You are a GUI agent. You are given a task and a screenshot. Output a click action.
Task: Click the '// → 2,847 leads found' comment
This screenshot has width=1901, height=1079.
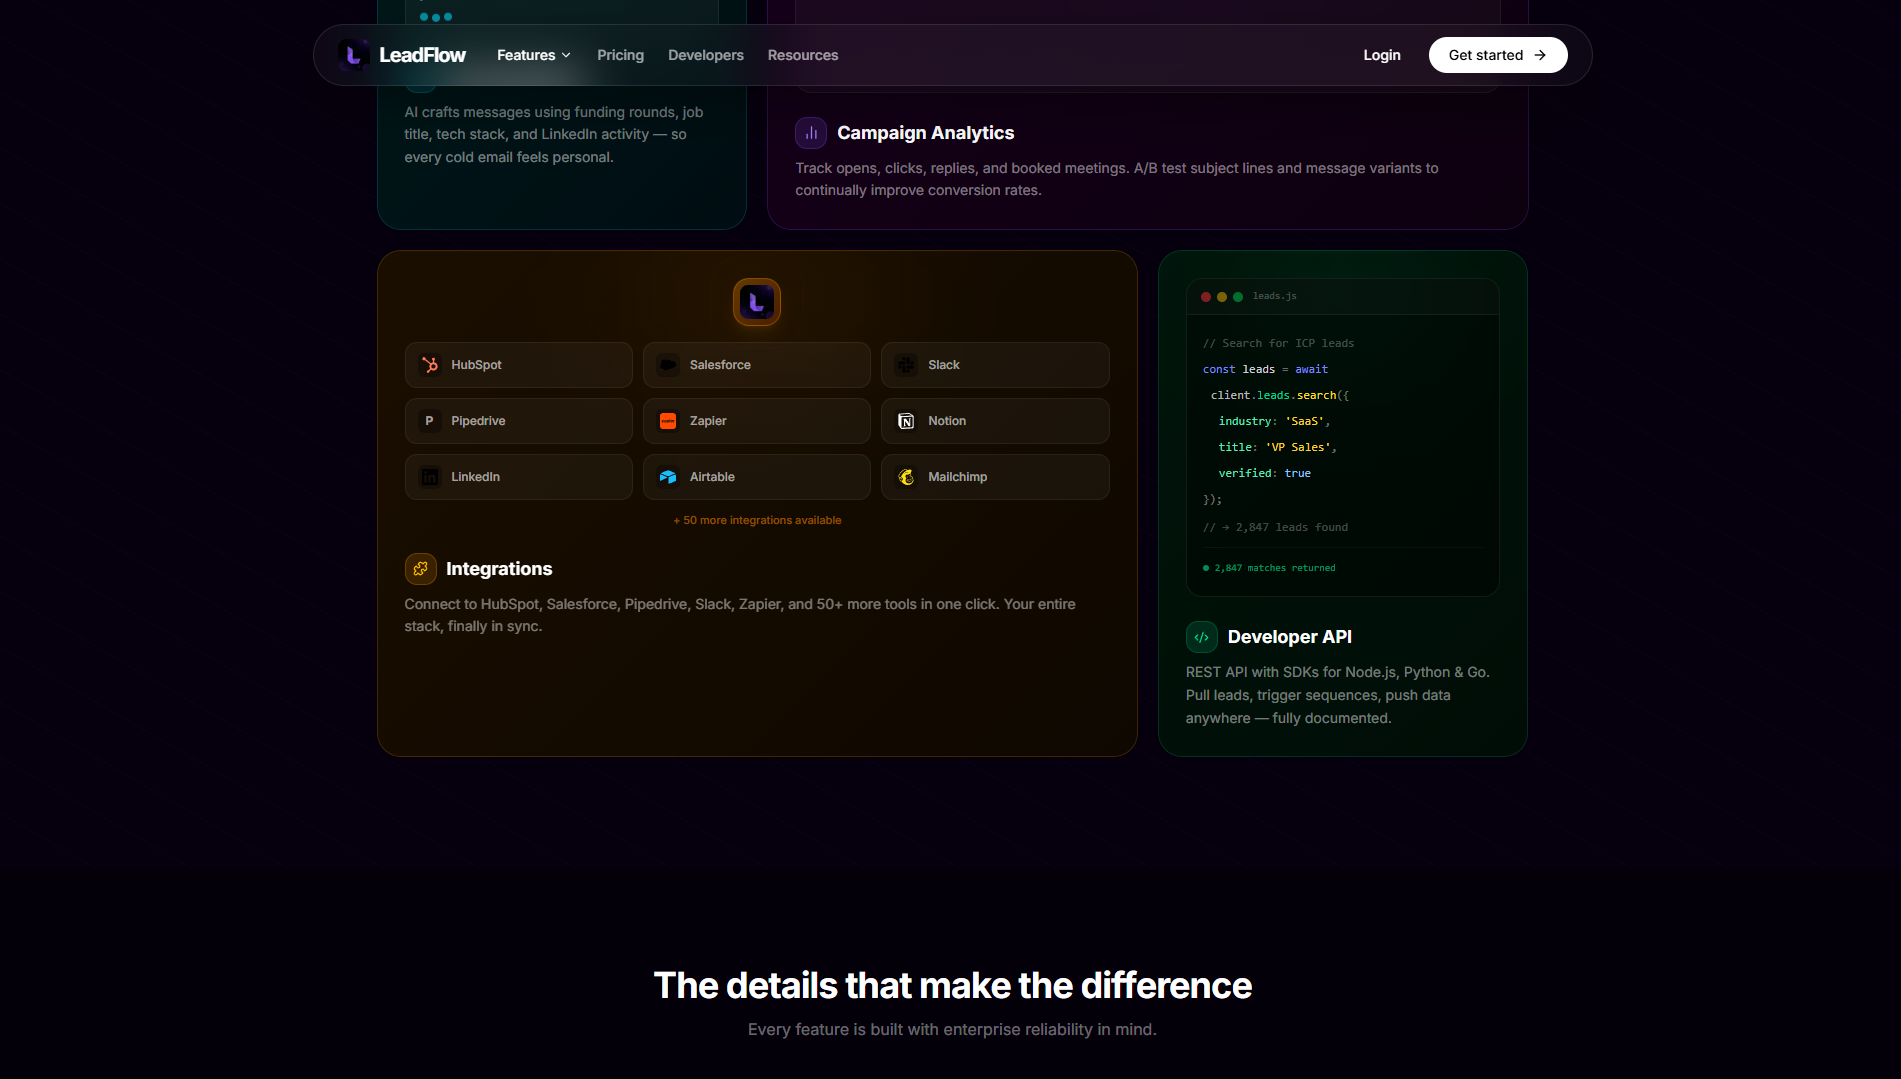click(1275, 527)
